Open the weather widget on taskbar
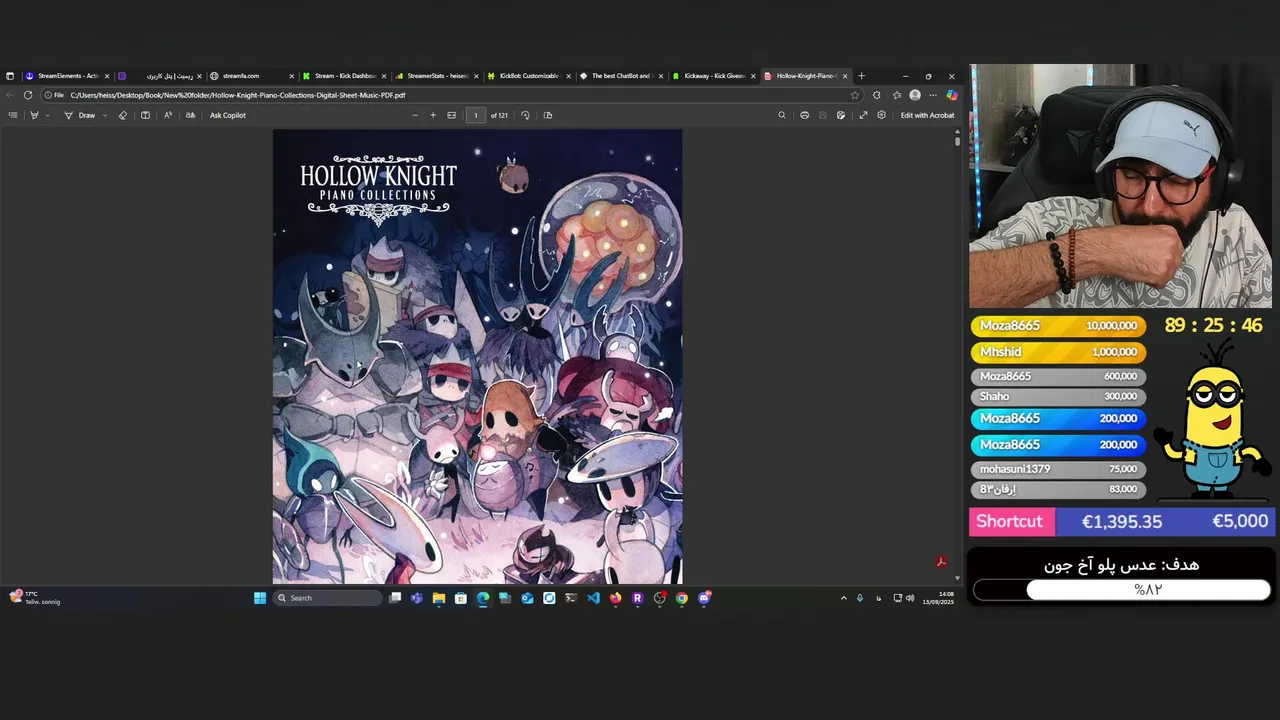This screenshot has height=720, width=1280. 34,598
